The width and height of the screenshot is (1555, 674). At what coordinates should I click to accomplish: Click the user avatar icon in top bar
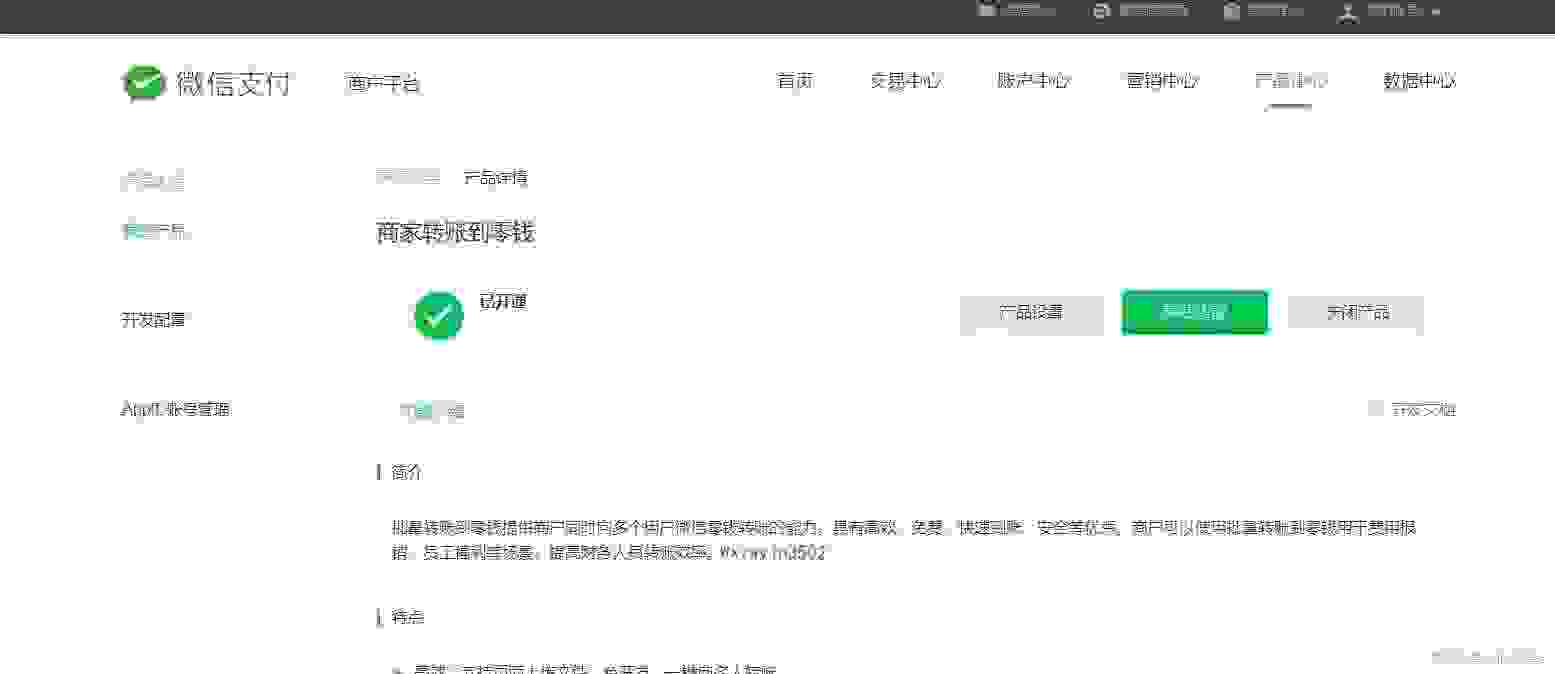point(1349,12)
